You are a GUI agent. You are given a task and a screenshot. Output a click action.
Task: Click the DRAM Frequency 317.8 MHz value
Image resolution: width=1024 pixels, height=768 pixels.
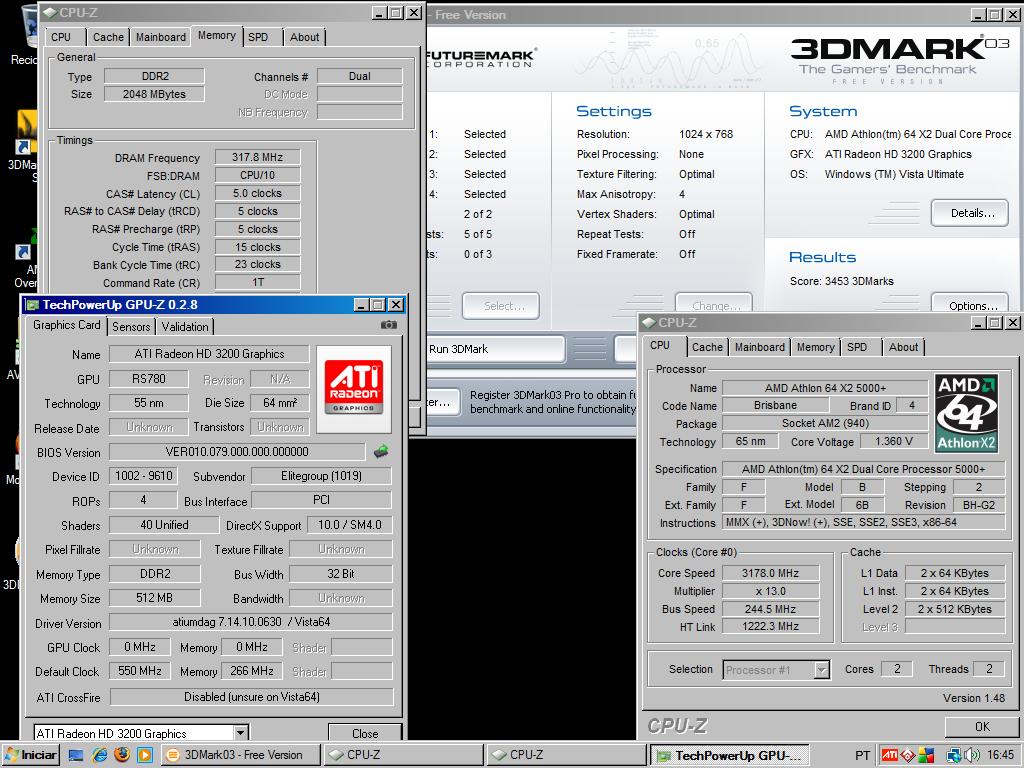tap(257, 157)
